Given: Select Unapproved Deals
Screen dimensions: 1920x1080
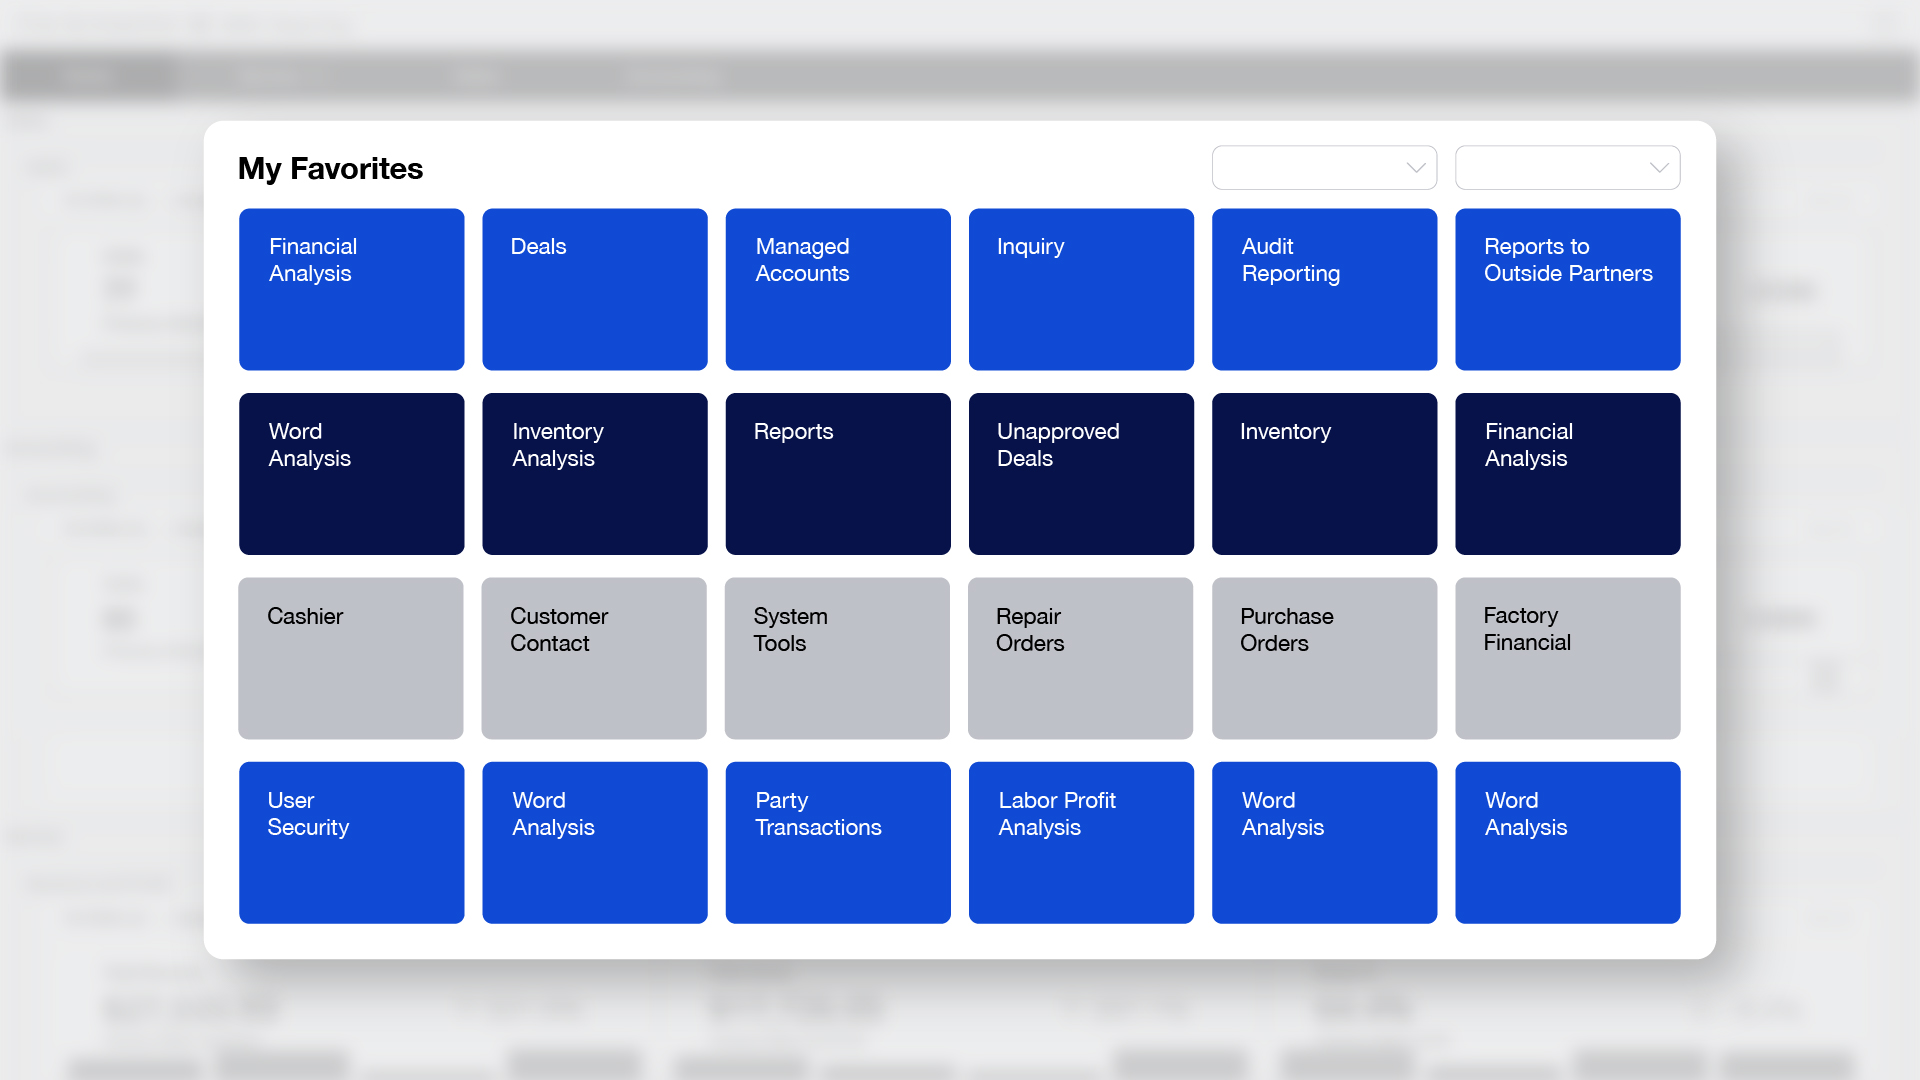Looking at the screenshot, I should coord(1081,474).
